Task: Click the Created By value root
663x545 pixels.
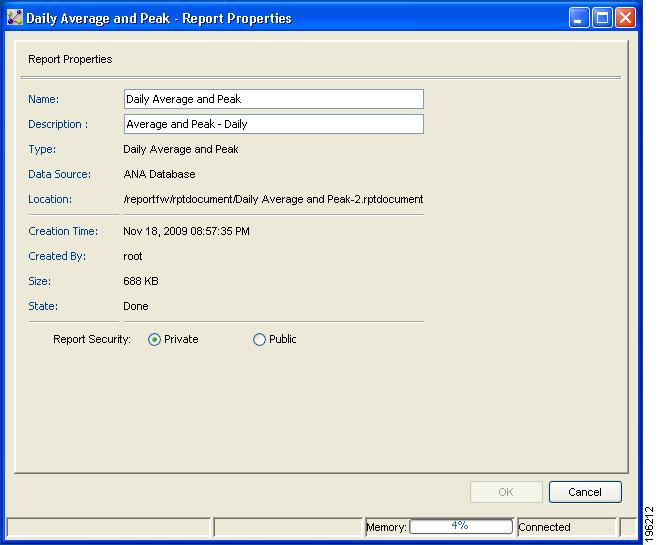Action: coord(133,256)
